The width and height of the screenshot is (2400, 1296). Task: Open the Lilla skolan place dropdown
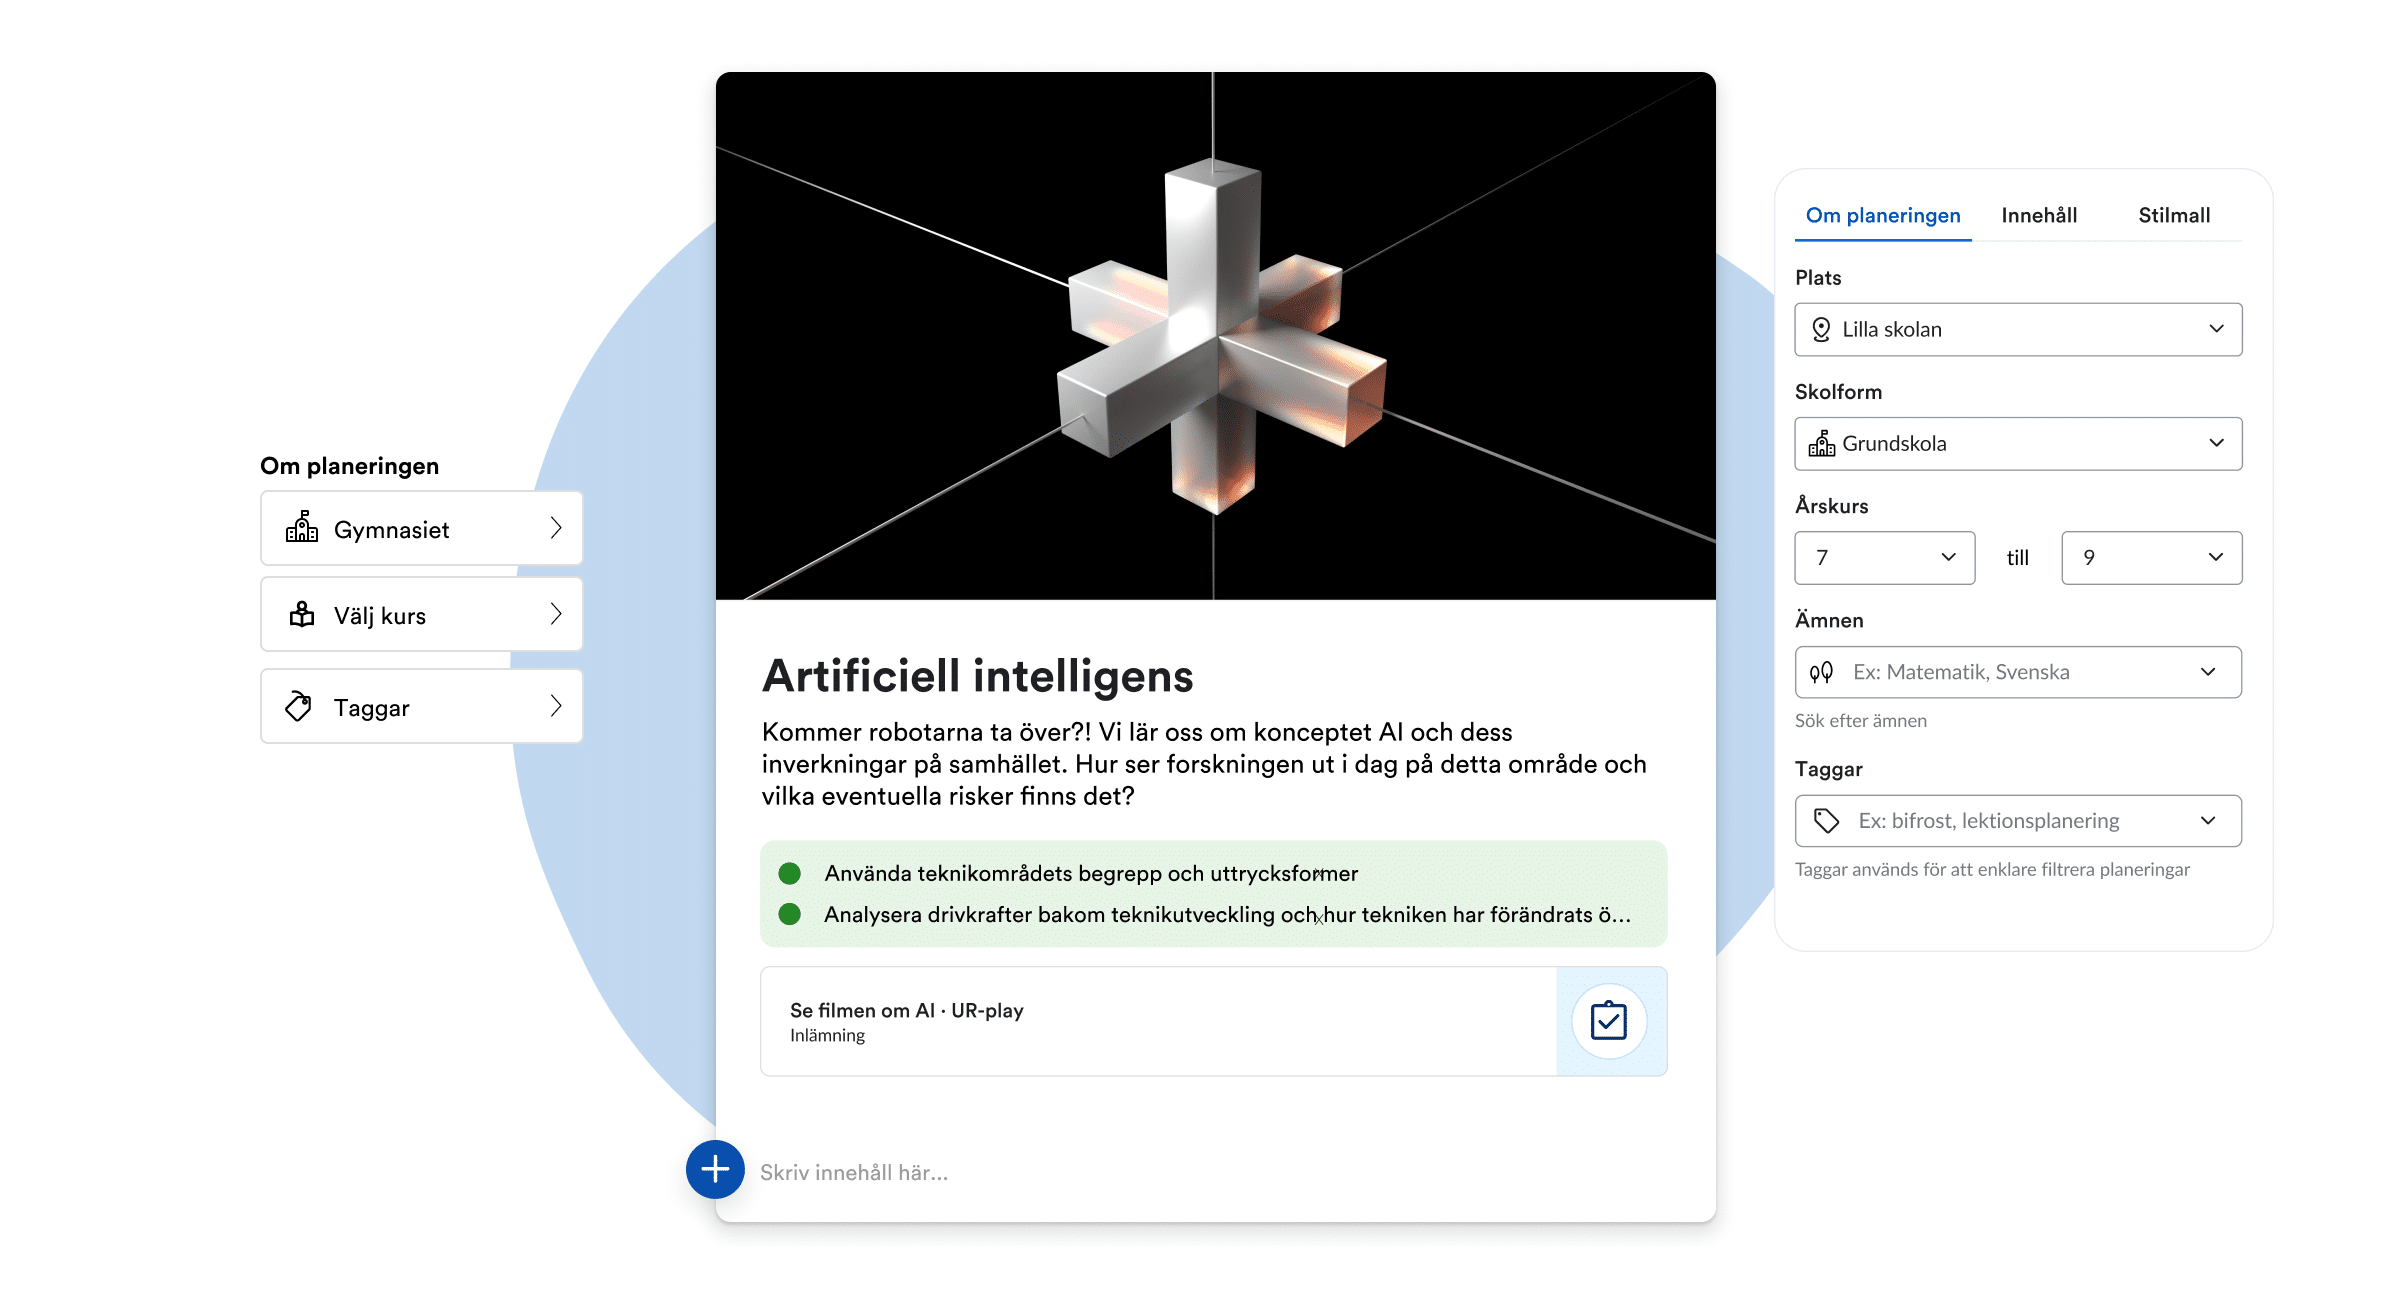[x=2017, y=329]
